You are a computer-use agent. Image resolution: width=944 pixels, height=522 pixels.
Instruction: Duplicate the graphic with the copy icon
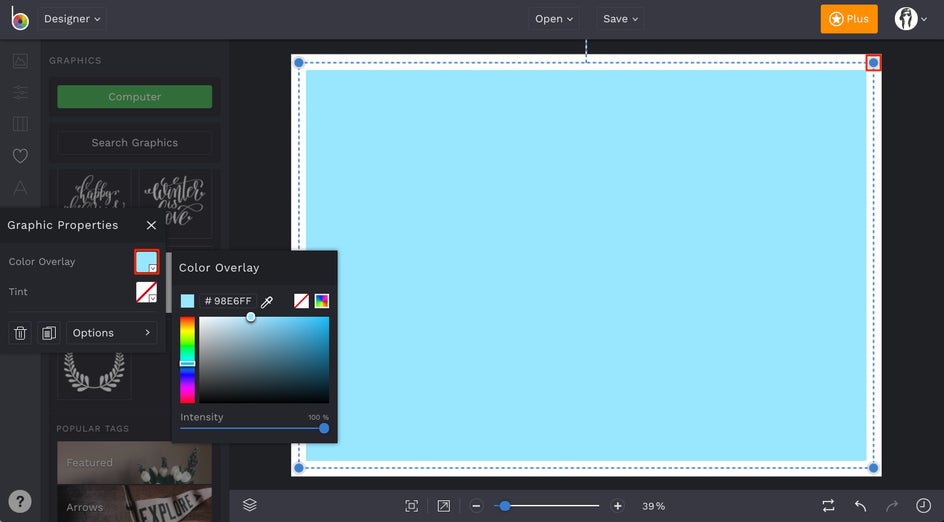coord(48,333)
